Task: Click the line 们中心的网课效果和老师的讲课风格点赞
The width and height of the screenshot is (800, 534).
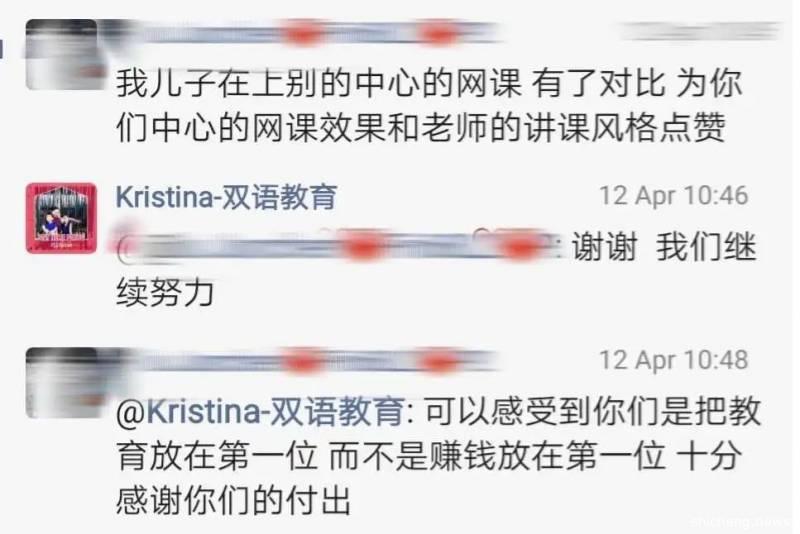Action: (x=421, y=128)
